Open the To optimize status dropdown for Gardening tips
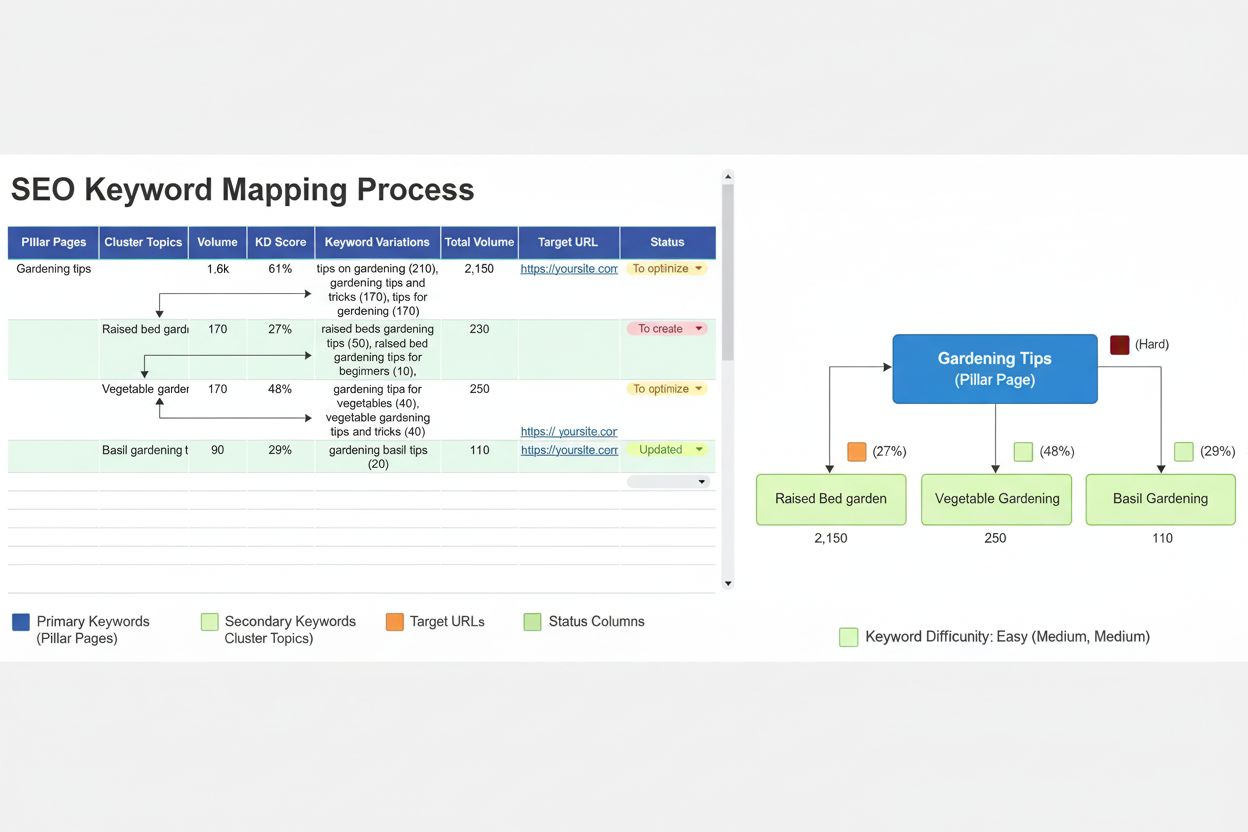This screenshot has width=1248, height=832. pos(666,268)
